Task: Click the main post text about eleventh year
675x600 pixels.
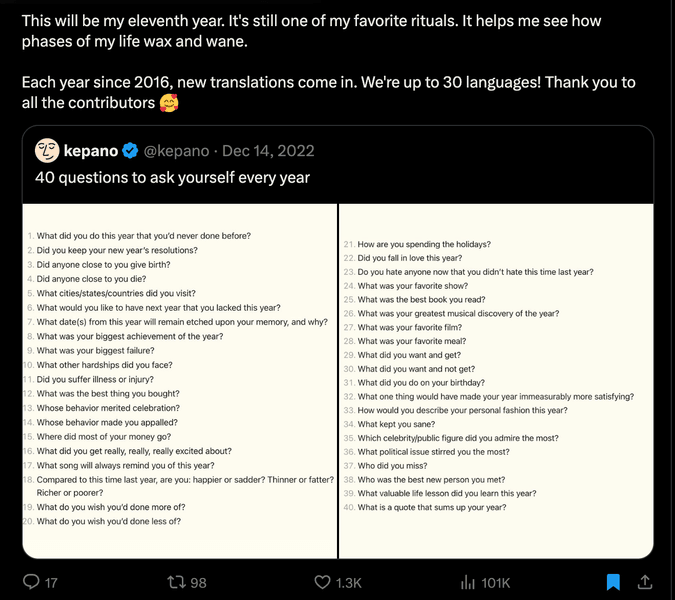Action: click(311, 31)
